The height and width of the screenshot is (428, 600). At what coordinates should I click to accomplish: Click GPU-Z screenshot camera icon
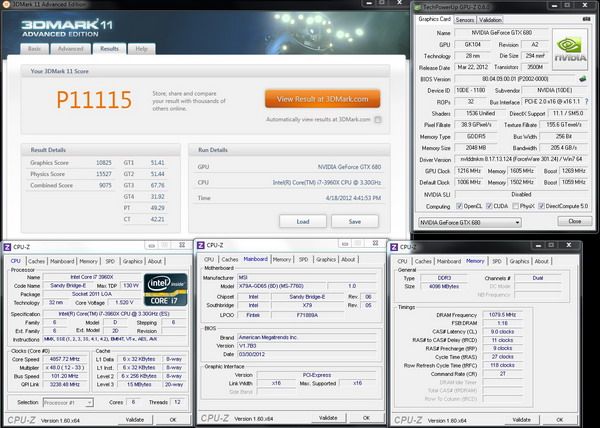[586, 19]
